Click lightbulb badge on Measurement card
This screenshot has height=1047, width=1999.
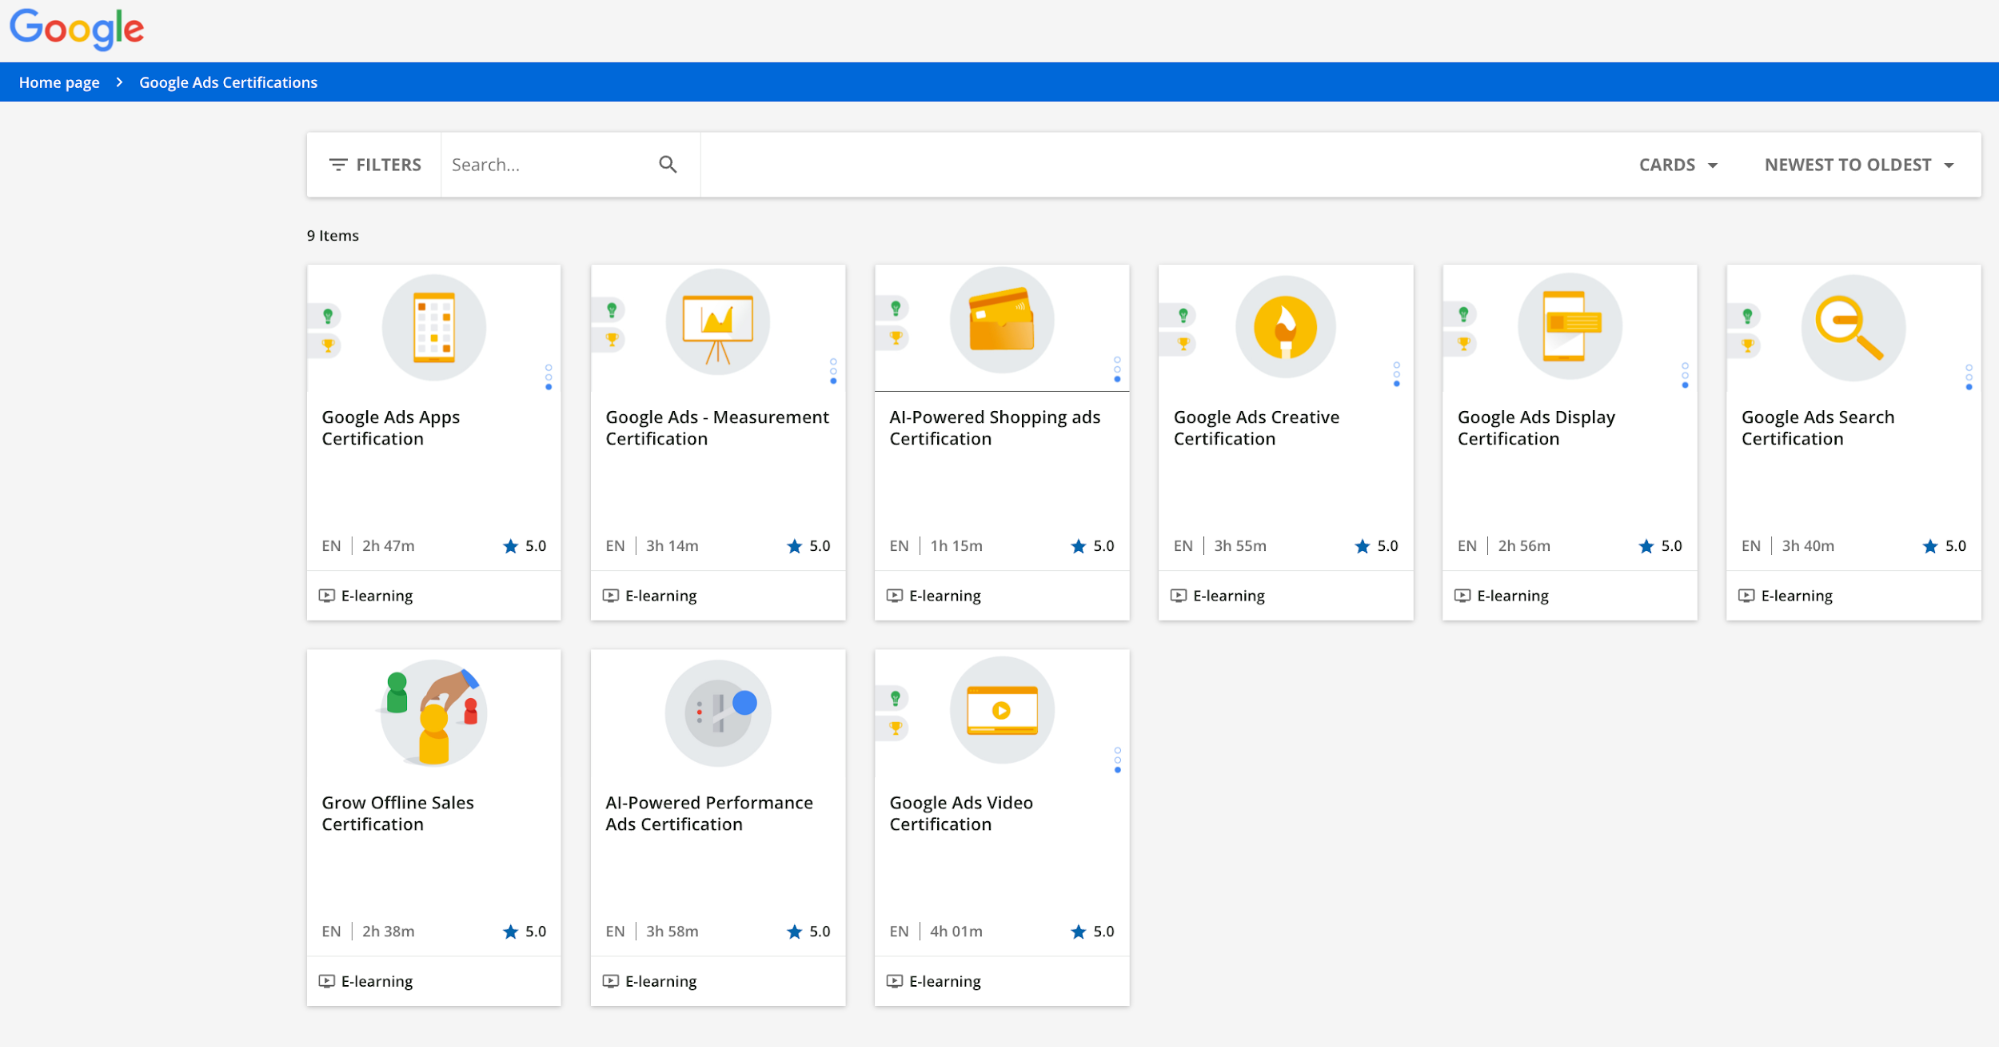click(x=611, y=310)
